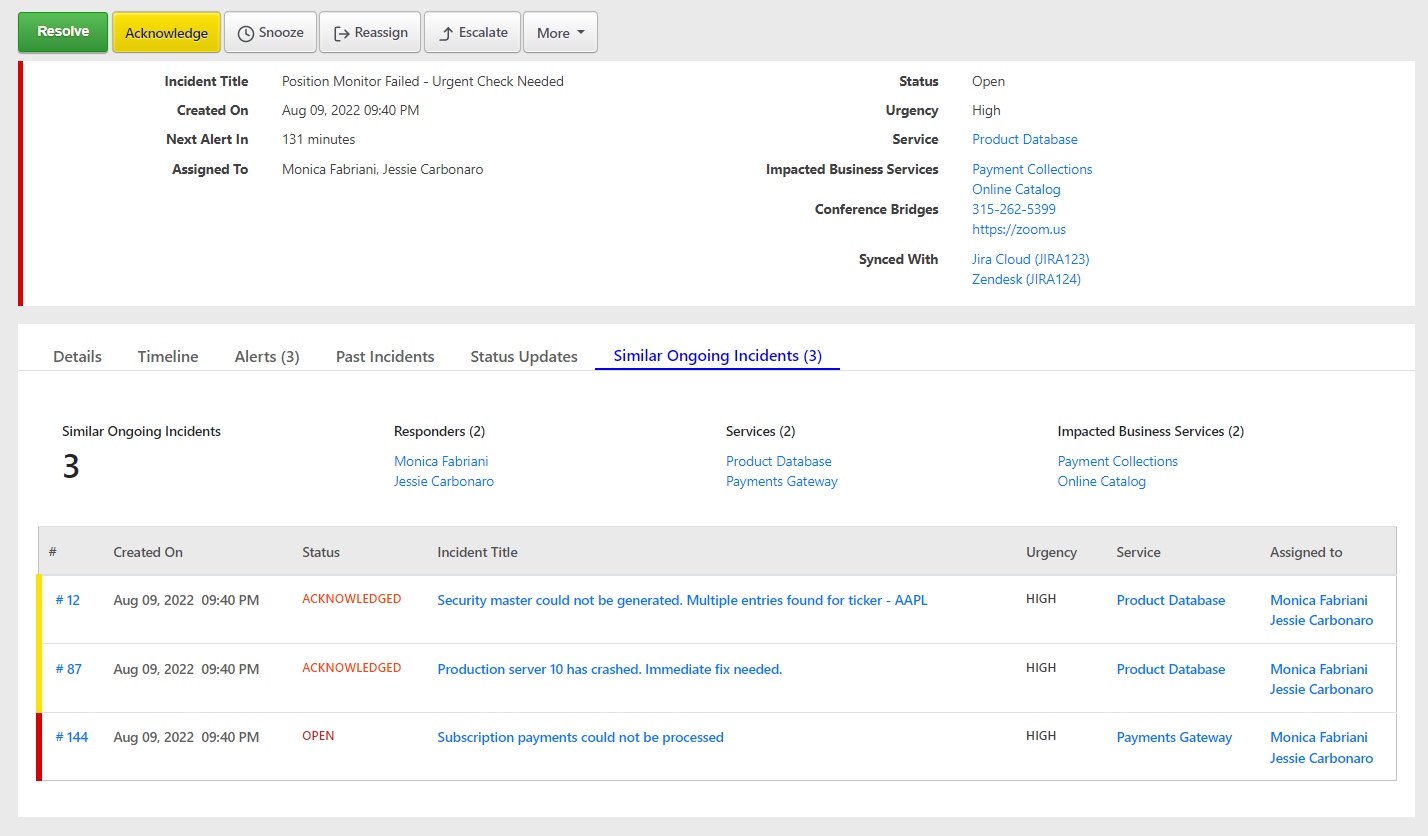Click Jessie Carbonaro in incident #144 row
The image size is (1428, 836).
click(1322, 758)
